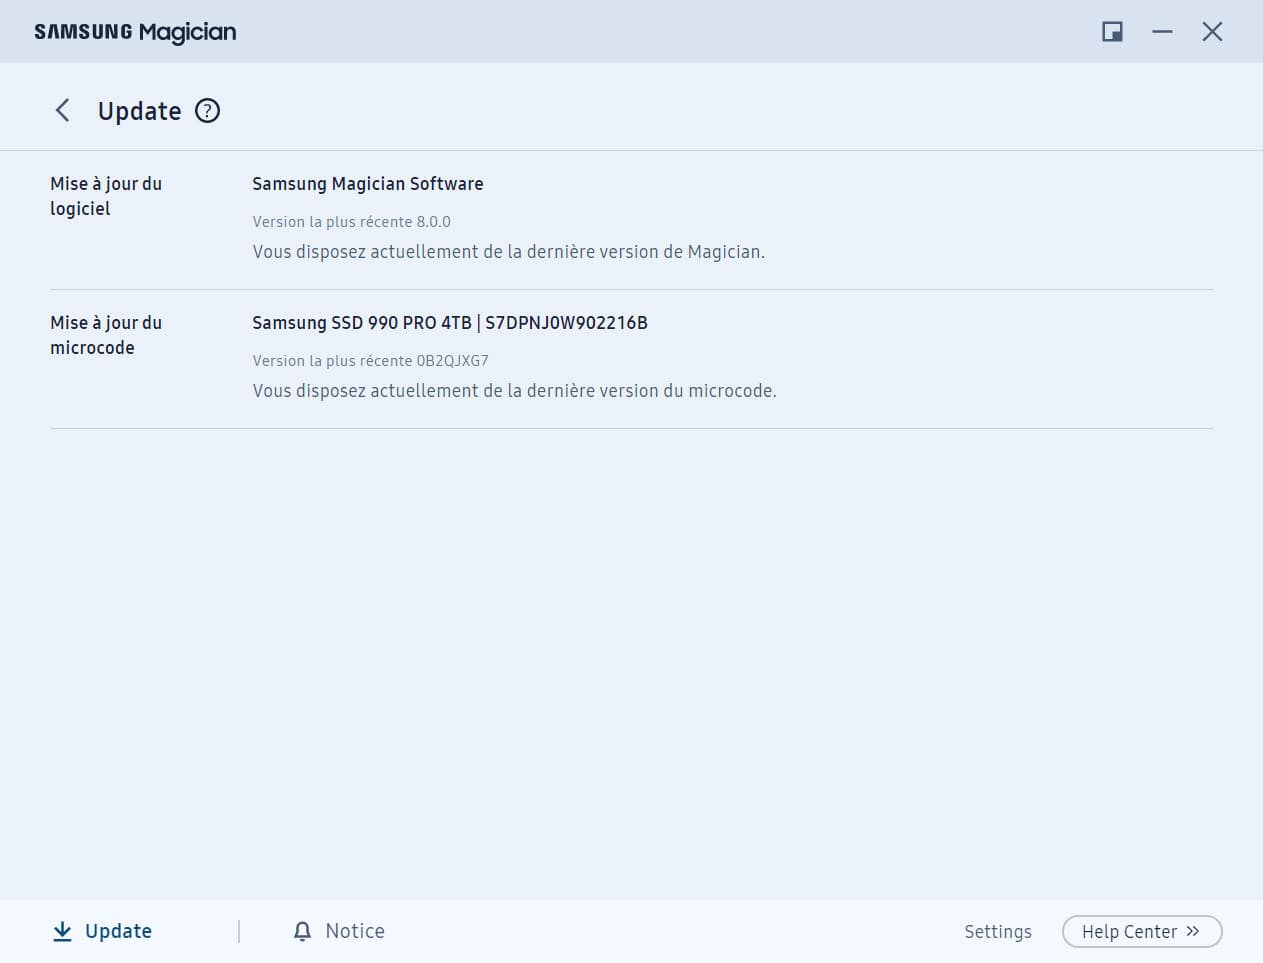Click the SAMSUNG Magician logo
The width and height of the screenshot is (1263, 963).
[x=135, y=32]
